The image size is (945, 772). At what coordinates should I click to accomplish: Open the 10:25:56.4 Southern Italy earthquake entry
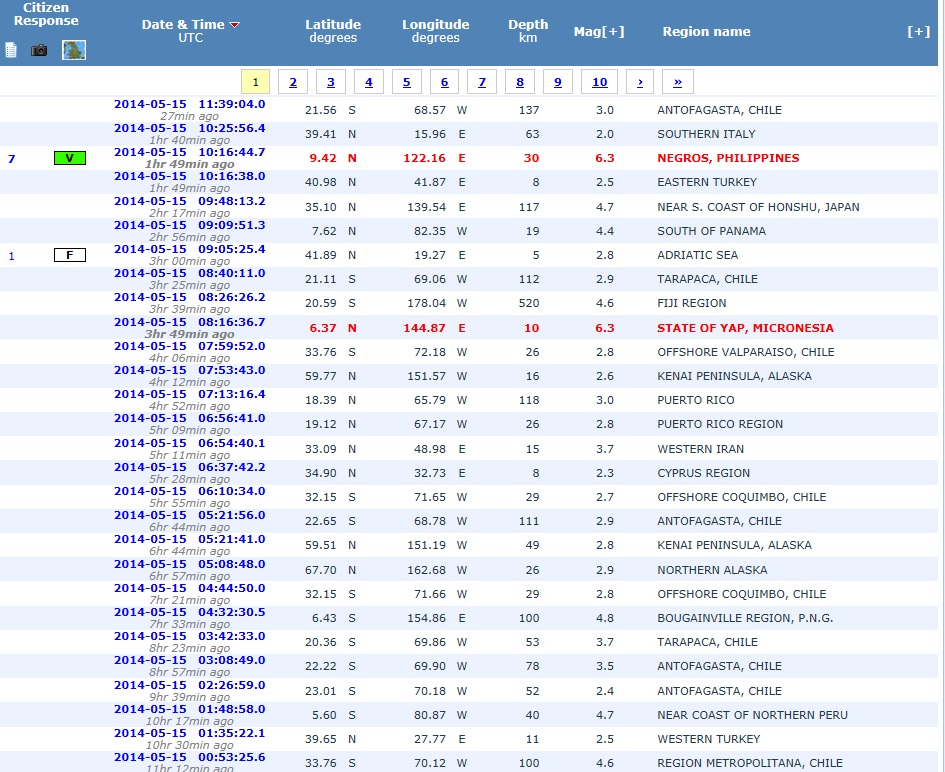190,128
